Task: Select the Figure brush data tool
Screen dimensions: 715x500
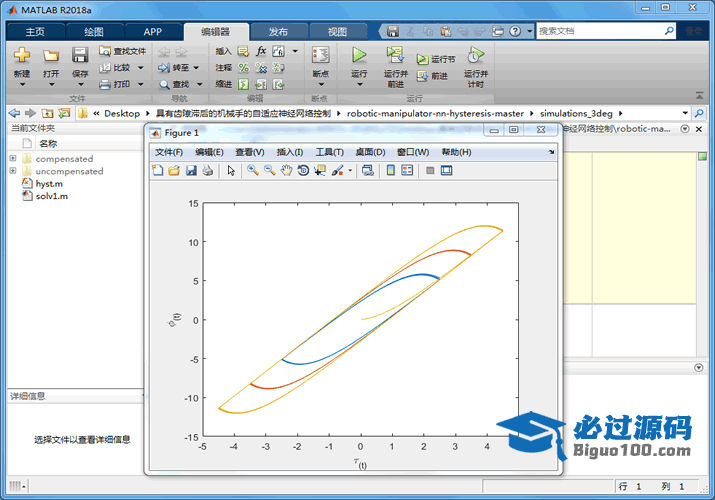Action: (338, 170)
